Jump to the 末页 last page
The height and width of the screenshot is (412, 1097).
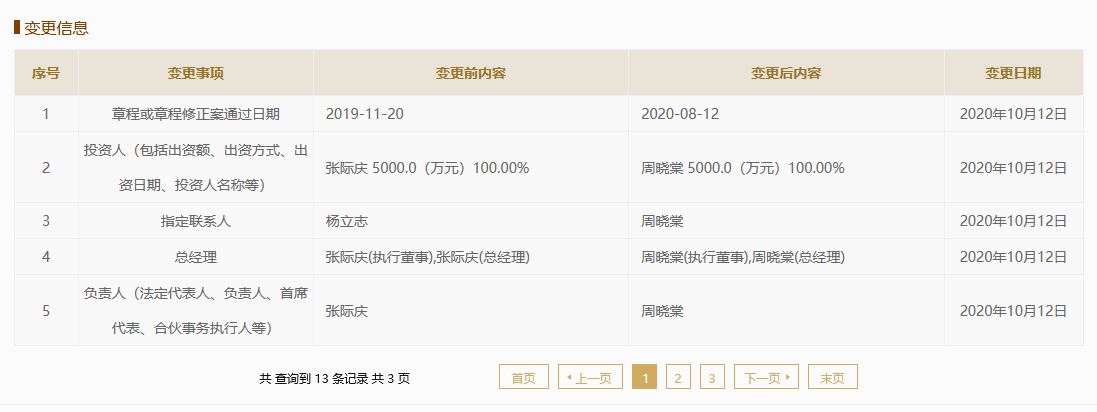click(x=833, y=377)
